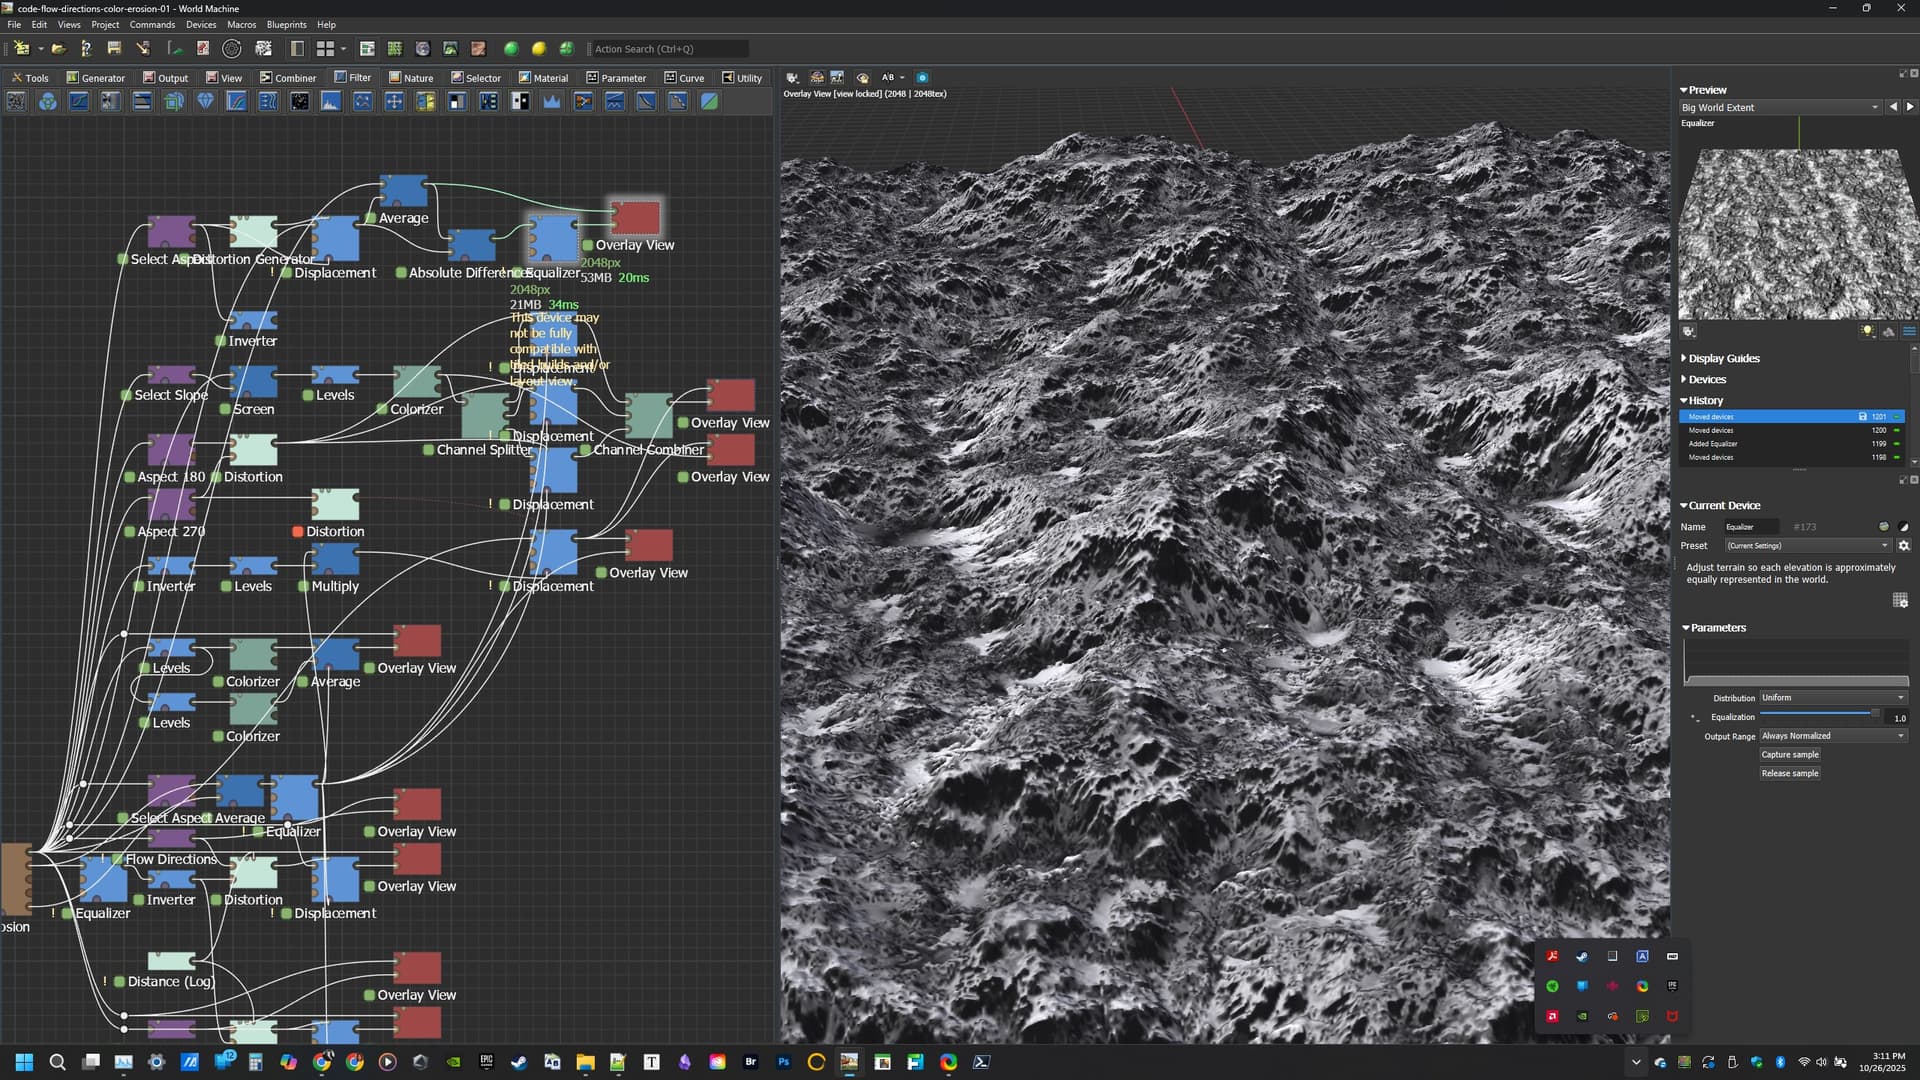Image resolution: width=1920 pixels, height=1080 pixels.
Task: Open Preset settings gear icon
Action: [1904, 546]
